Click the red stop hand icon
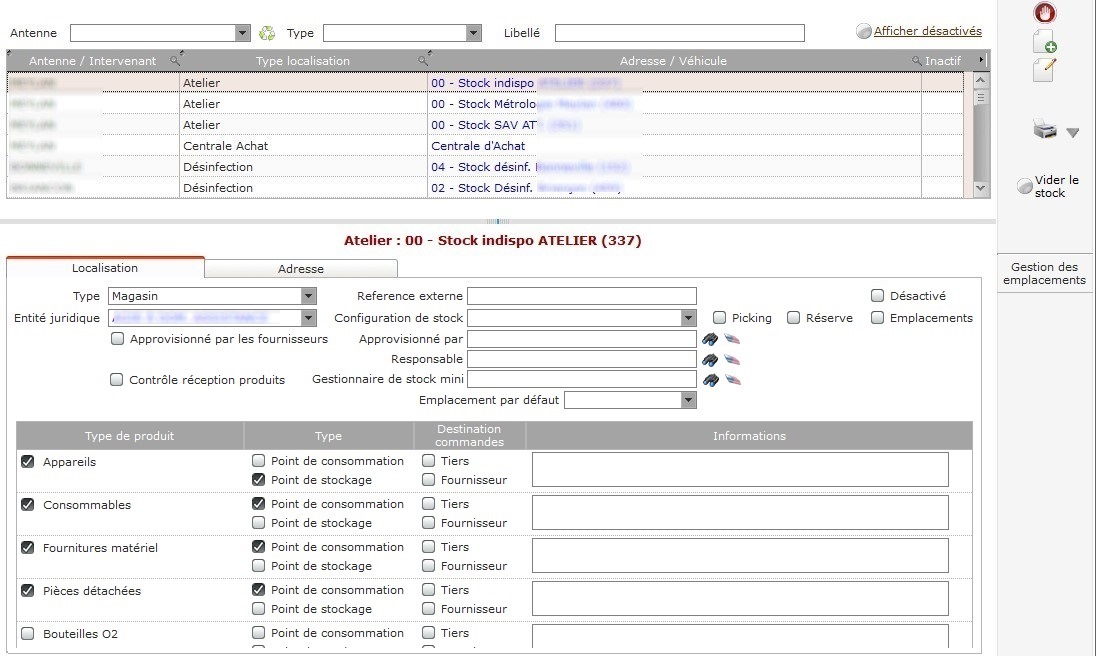 [x=1045, y=13]
